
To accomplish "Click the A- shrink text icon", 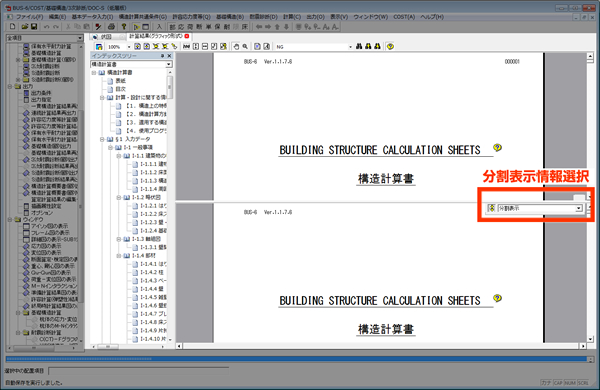I will [x=335, y=26].
